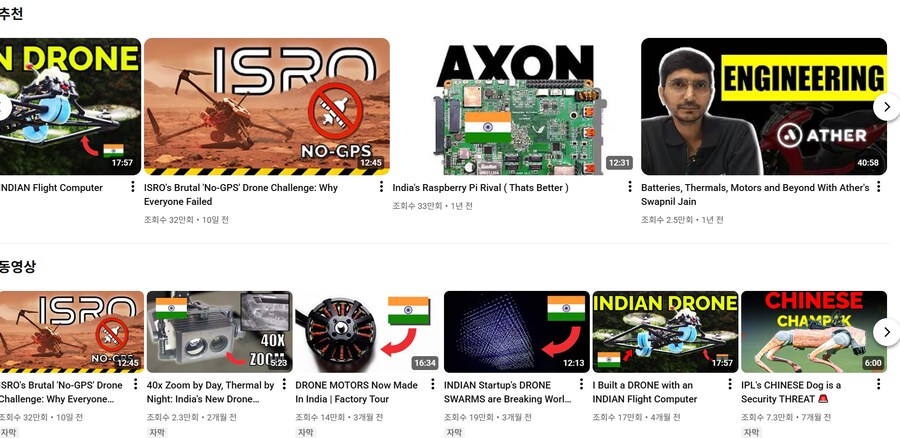Open more options for Ather's Swapnil Jain video
900x438 pixels.
(x=878, y=187)
